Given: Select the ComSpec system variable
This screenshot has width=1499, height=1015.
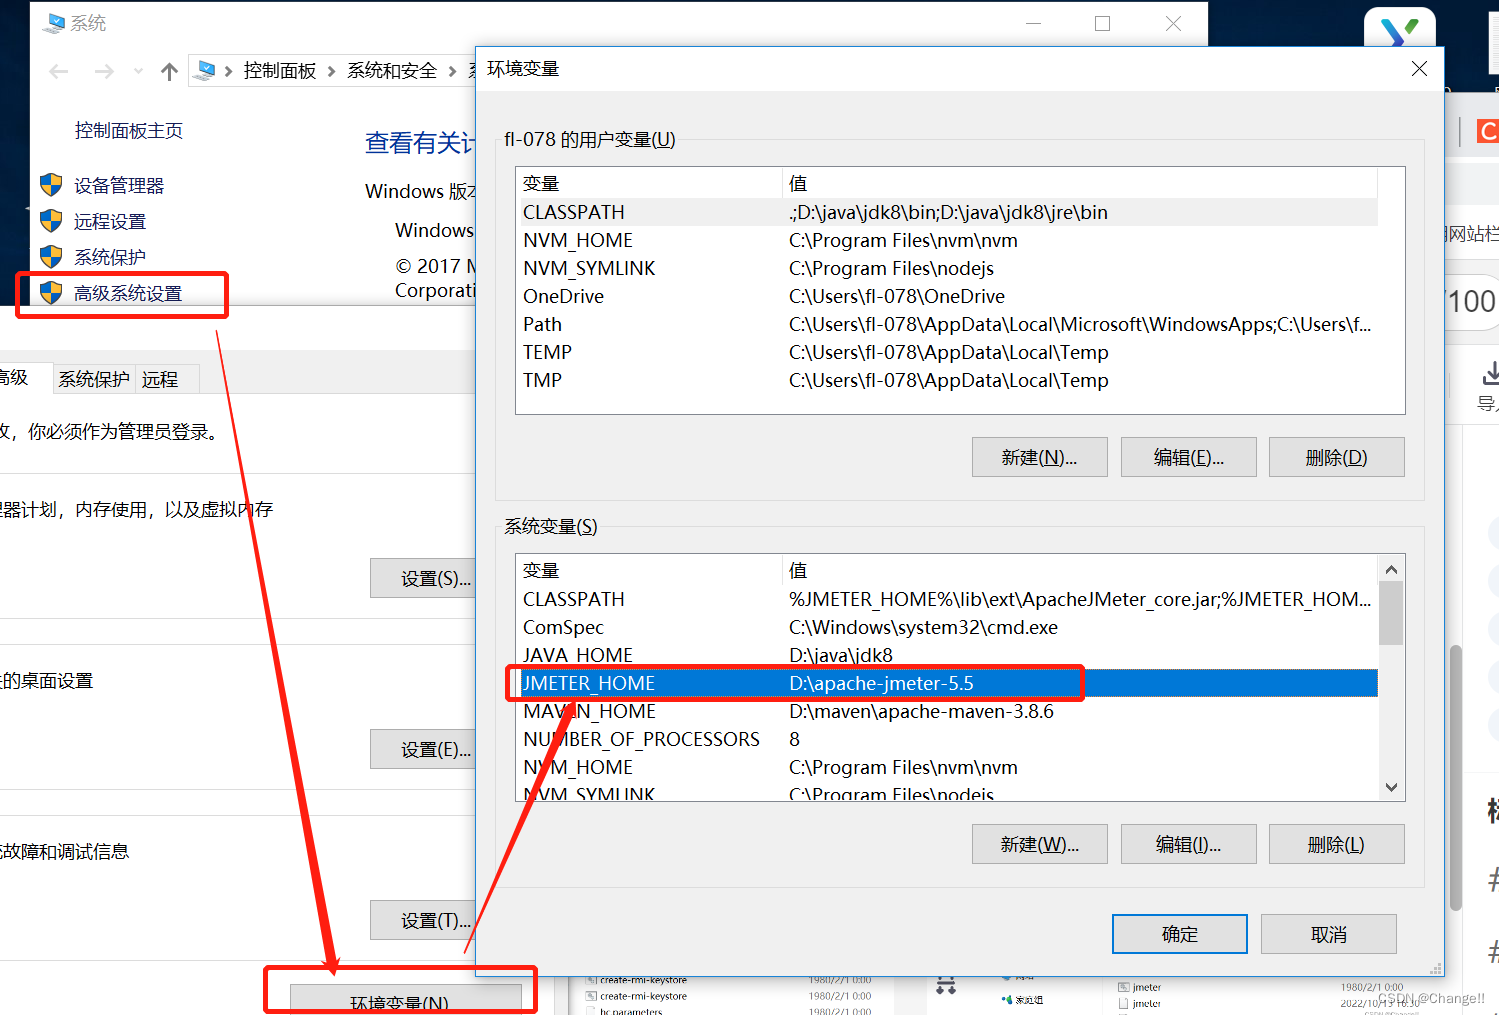Looking at the screenshot, I should click(x=947, y=627).
